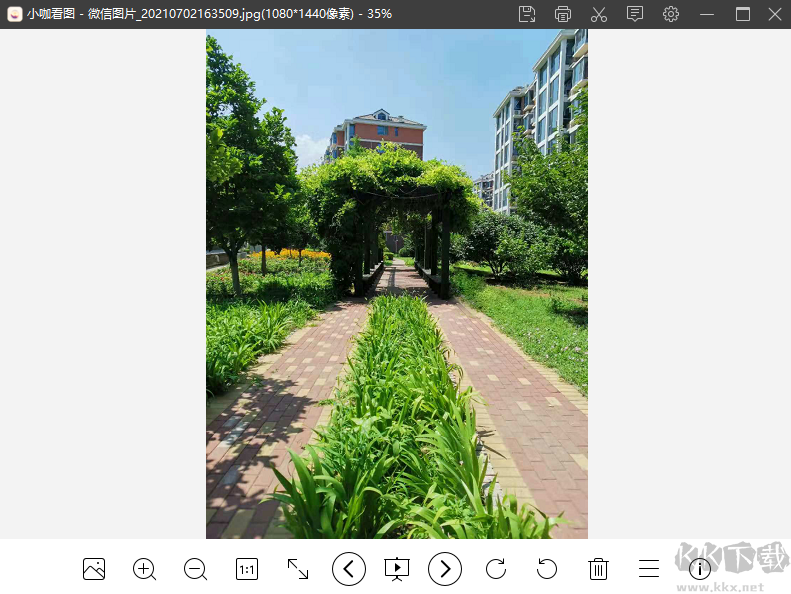The height and width of the screenshot is (594, 791).
Task: Rotate the image clockwise
Action: (496, 569)
